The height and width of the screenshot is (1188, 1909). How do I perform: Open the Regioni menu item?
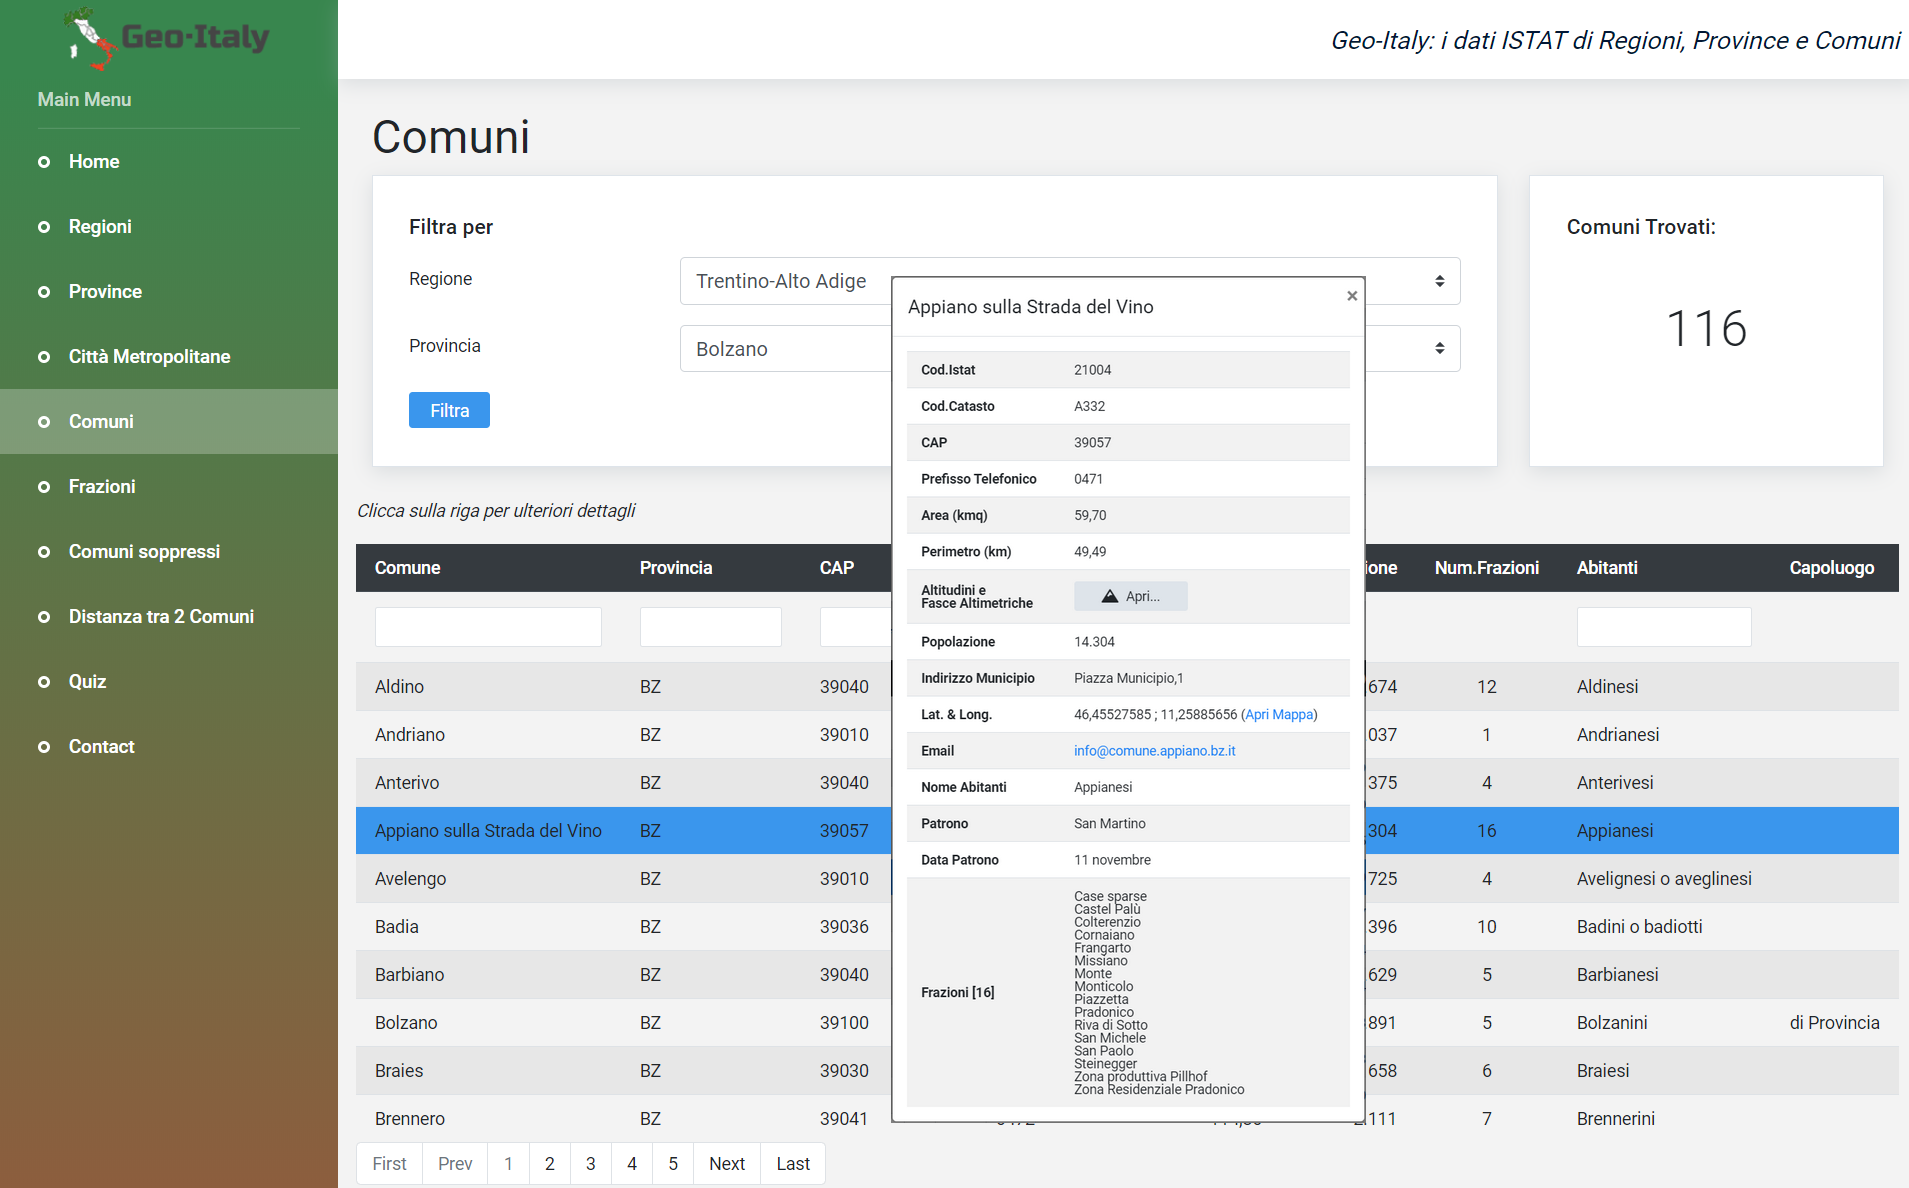tap(100, 227)
